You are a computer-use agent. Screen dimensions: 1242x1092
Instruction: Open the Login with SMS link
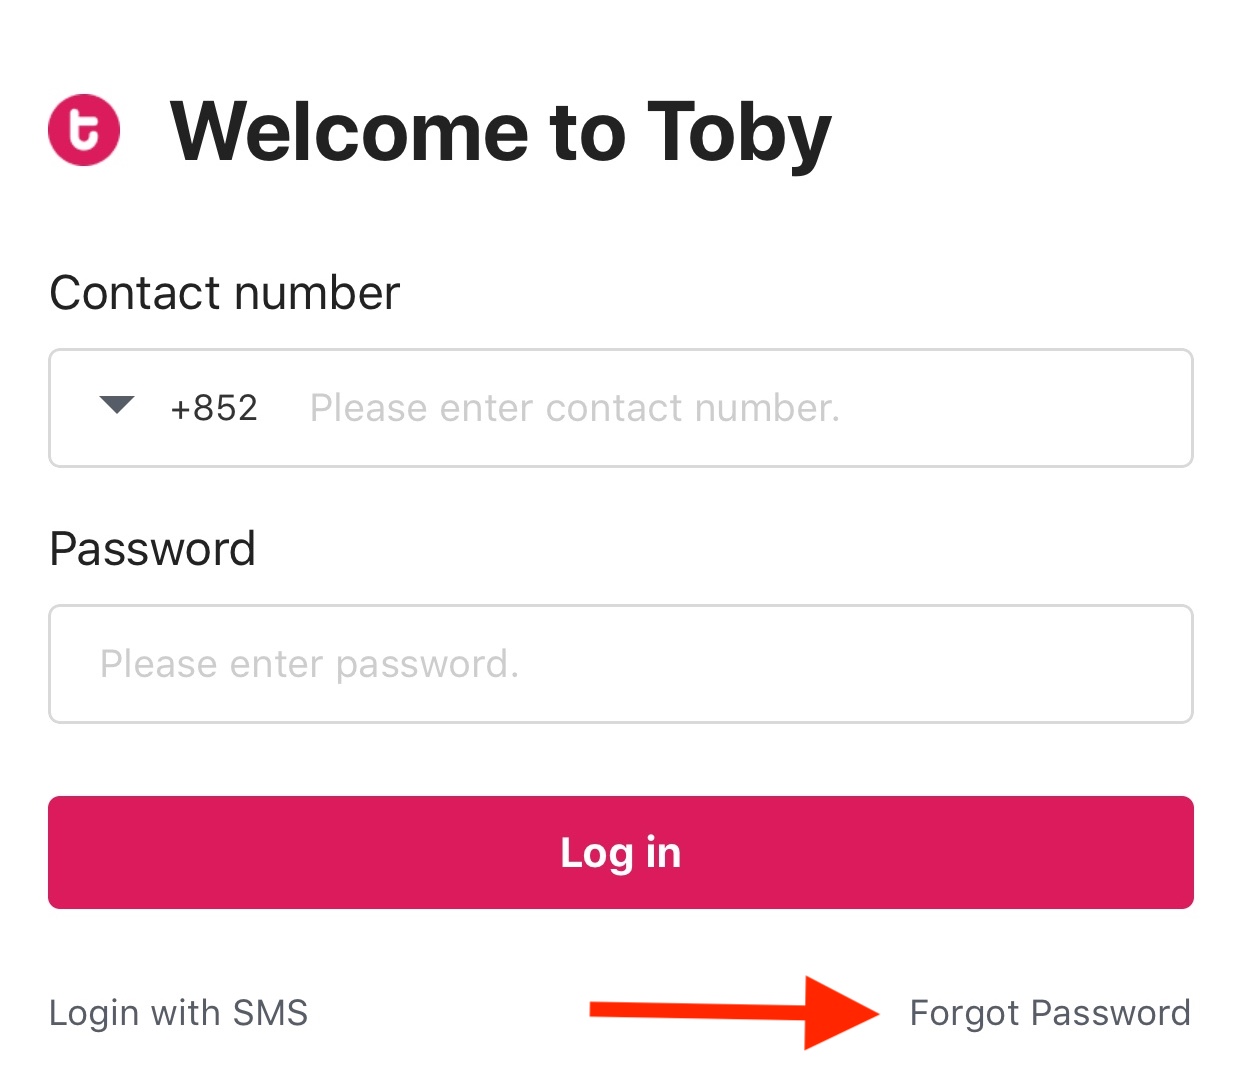[x=179, y=1013]
